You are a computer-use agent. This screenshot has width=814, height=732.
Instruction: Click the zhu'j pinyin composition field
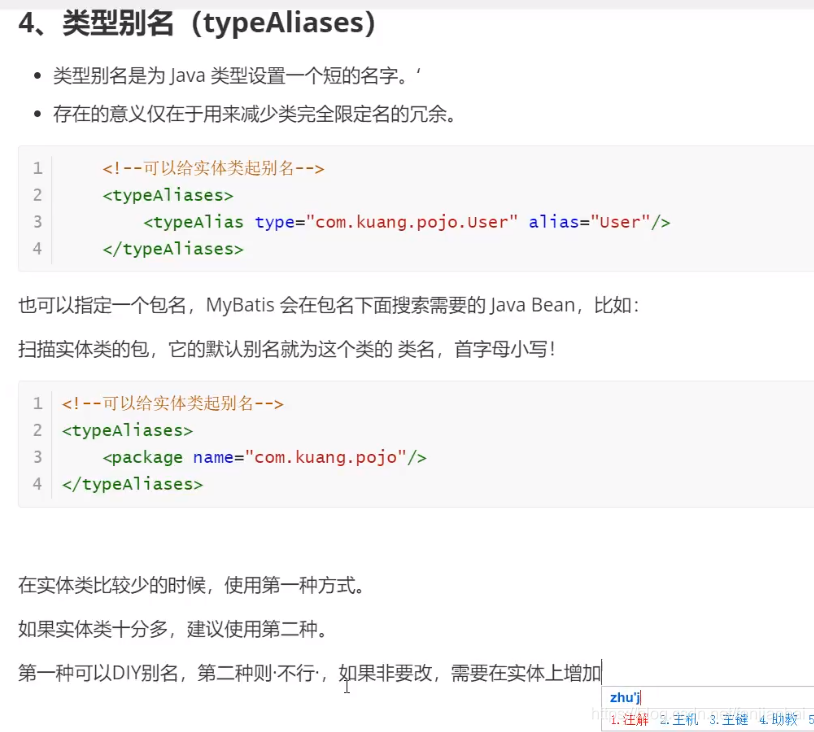click(708, 698)
